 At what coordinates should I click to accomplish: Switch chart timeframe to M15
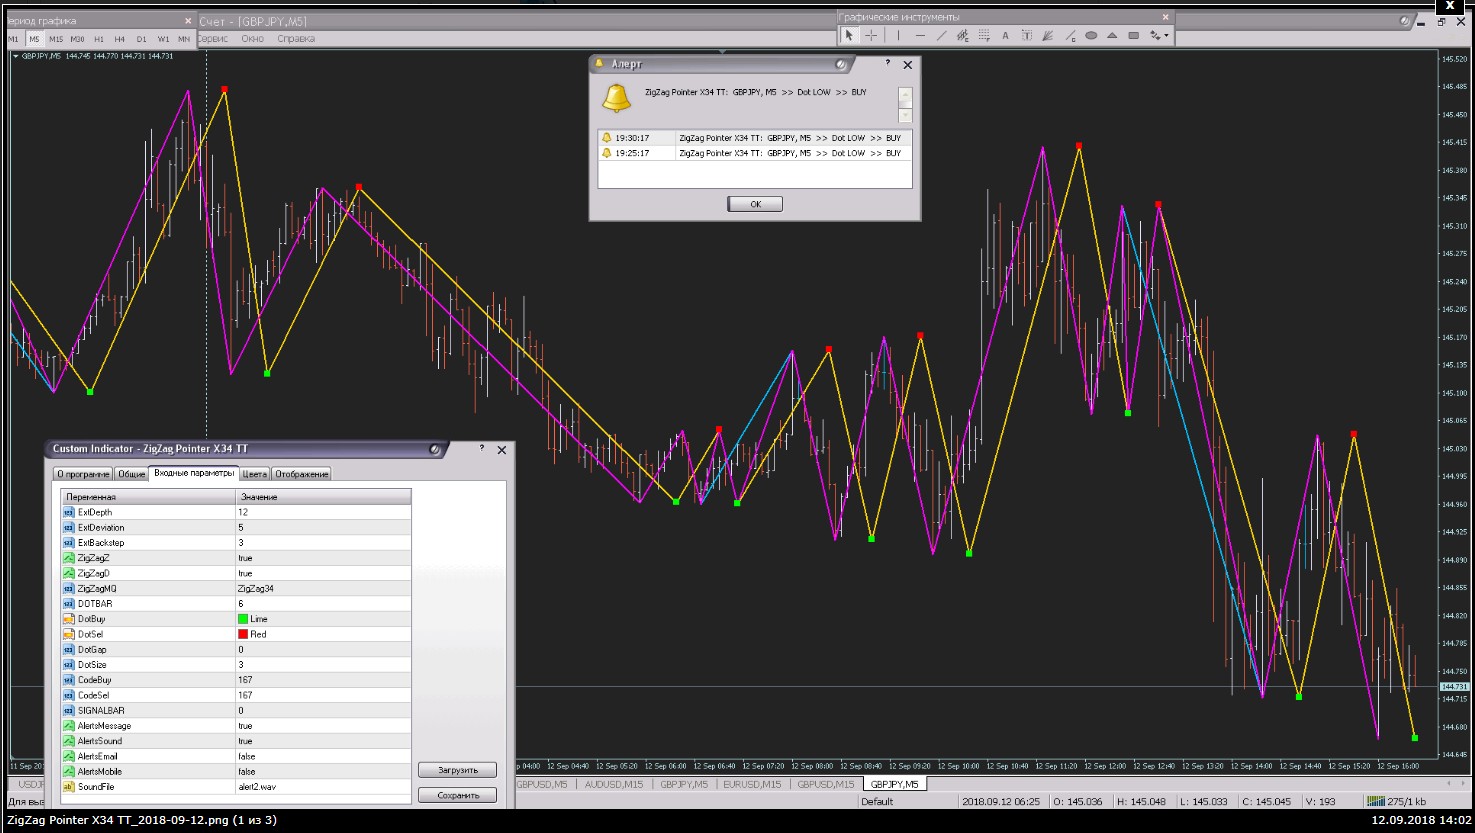[56, 39]
